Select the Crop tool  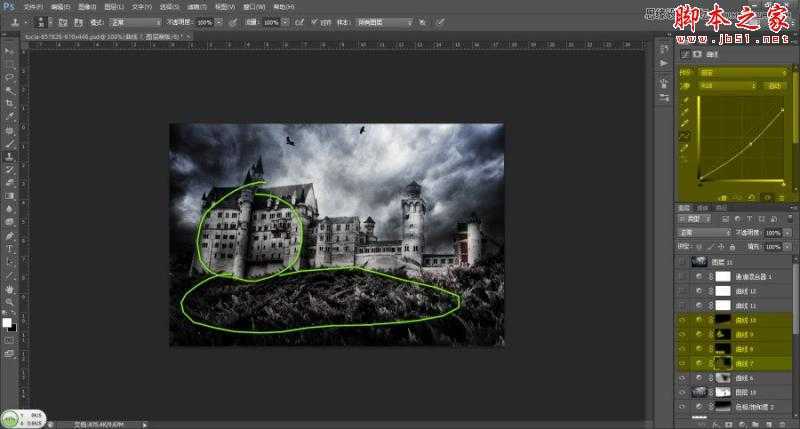tap(9, 104)
